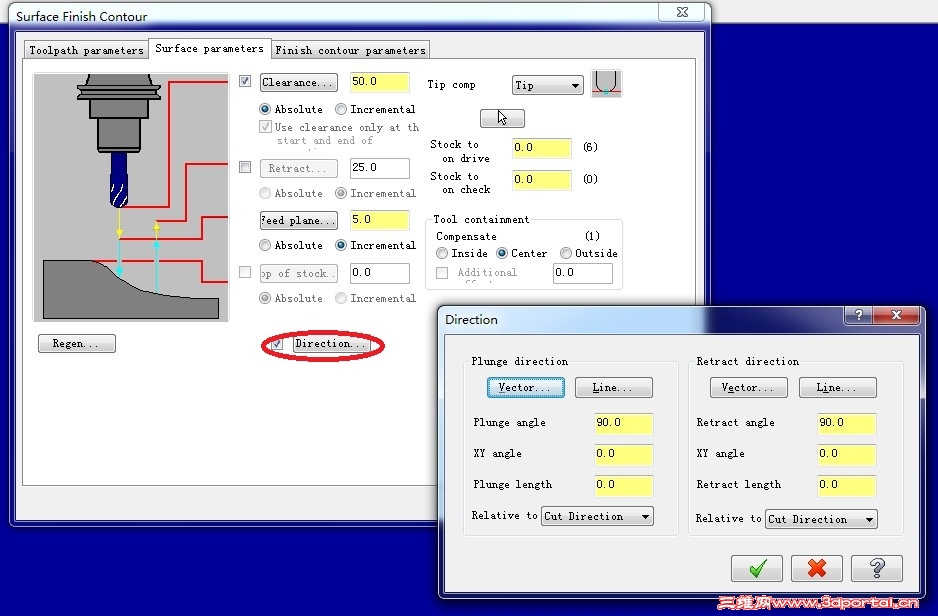This screenshot has width=938, height=616.
Task: Select Incremental radio under Feed plane
Action: pyautogui.click(x=341, y=245)
